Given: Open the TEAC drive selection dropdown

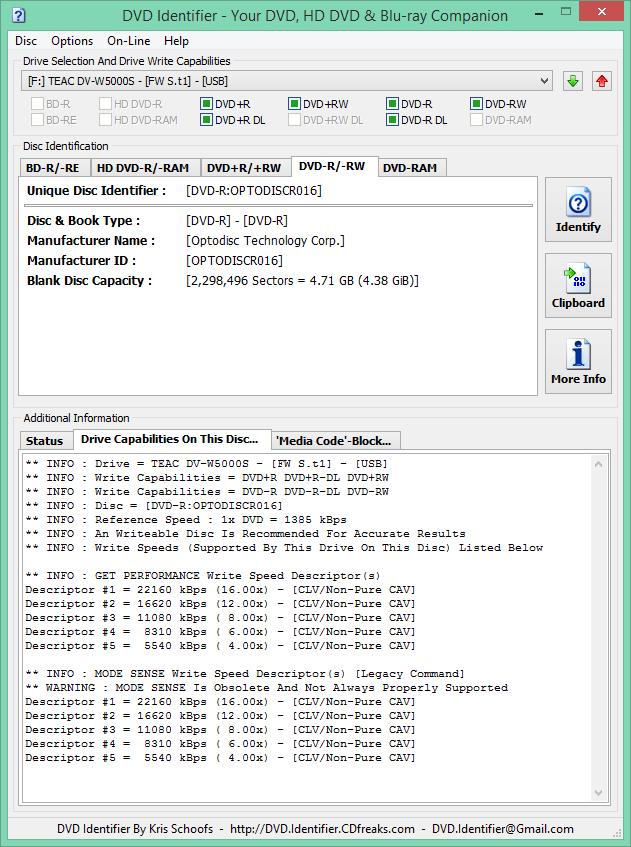Looking at the screenshot, I should [x=287, y=81].
